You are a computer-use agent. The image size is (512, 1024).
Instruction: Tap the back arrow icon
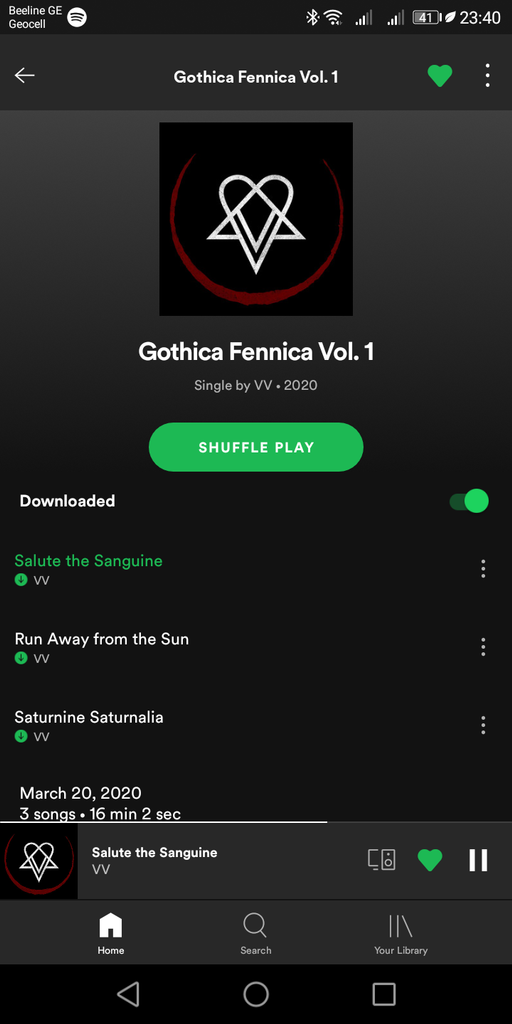(x=25, y=76)
